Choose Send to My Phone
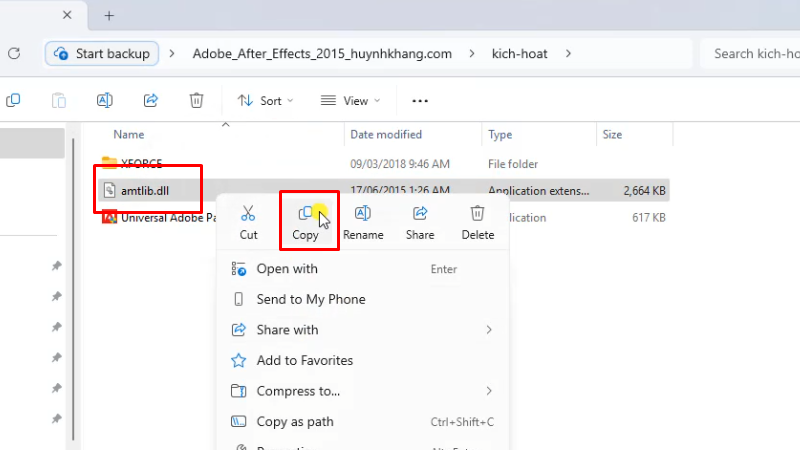This screenshot has width=800, height=450. click(363, 299)
